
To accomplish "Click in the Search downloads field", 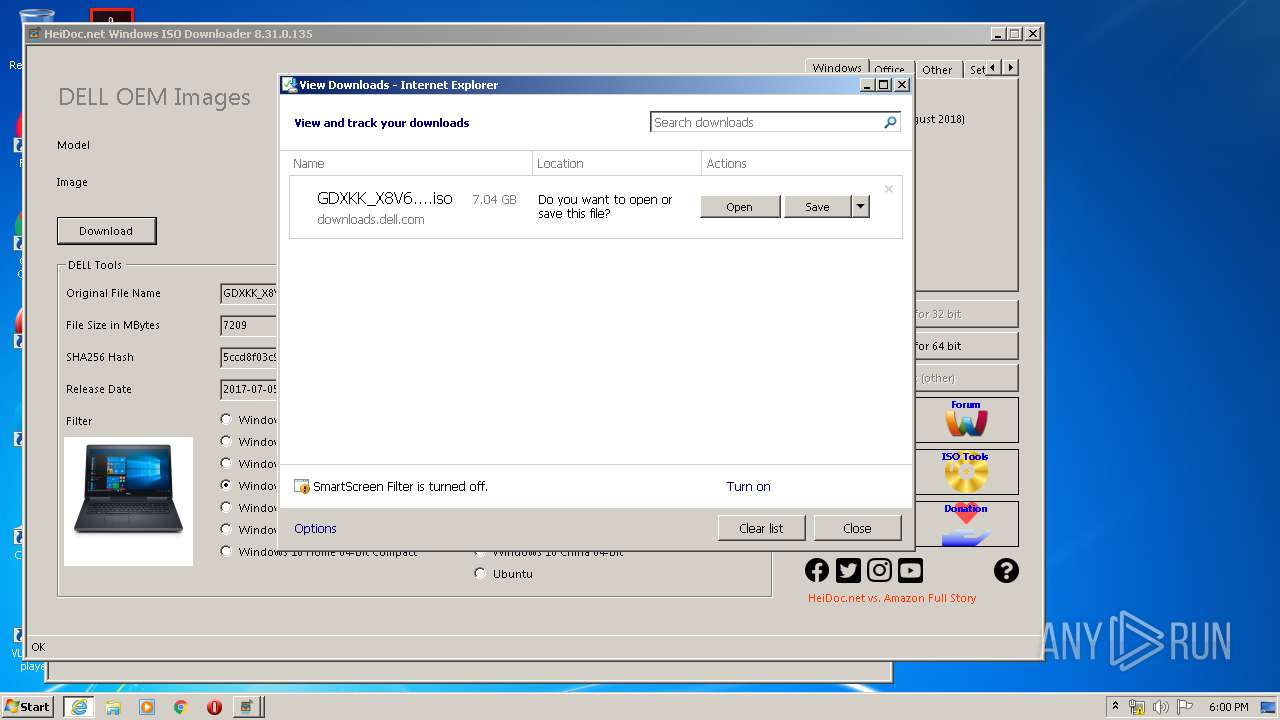I will [x=766, y=122].
